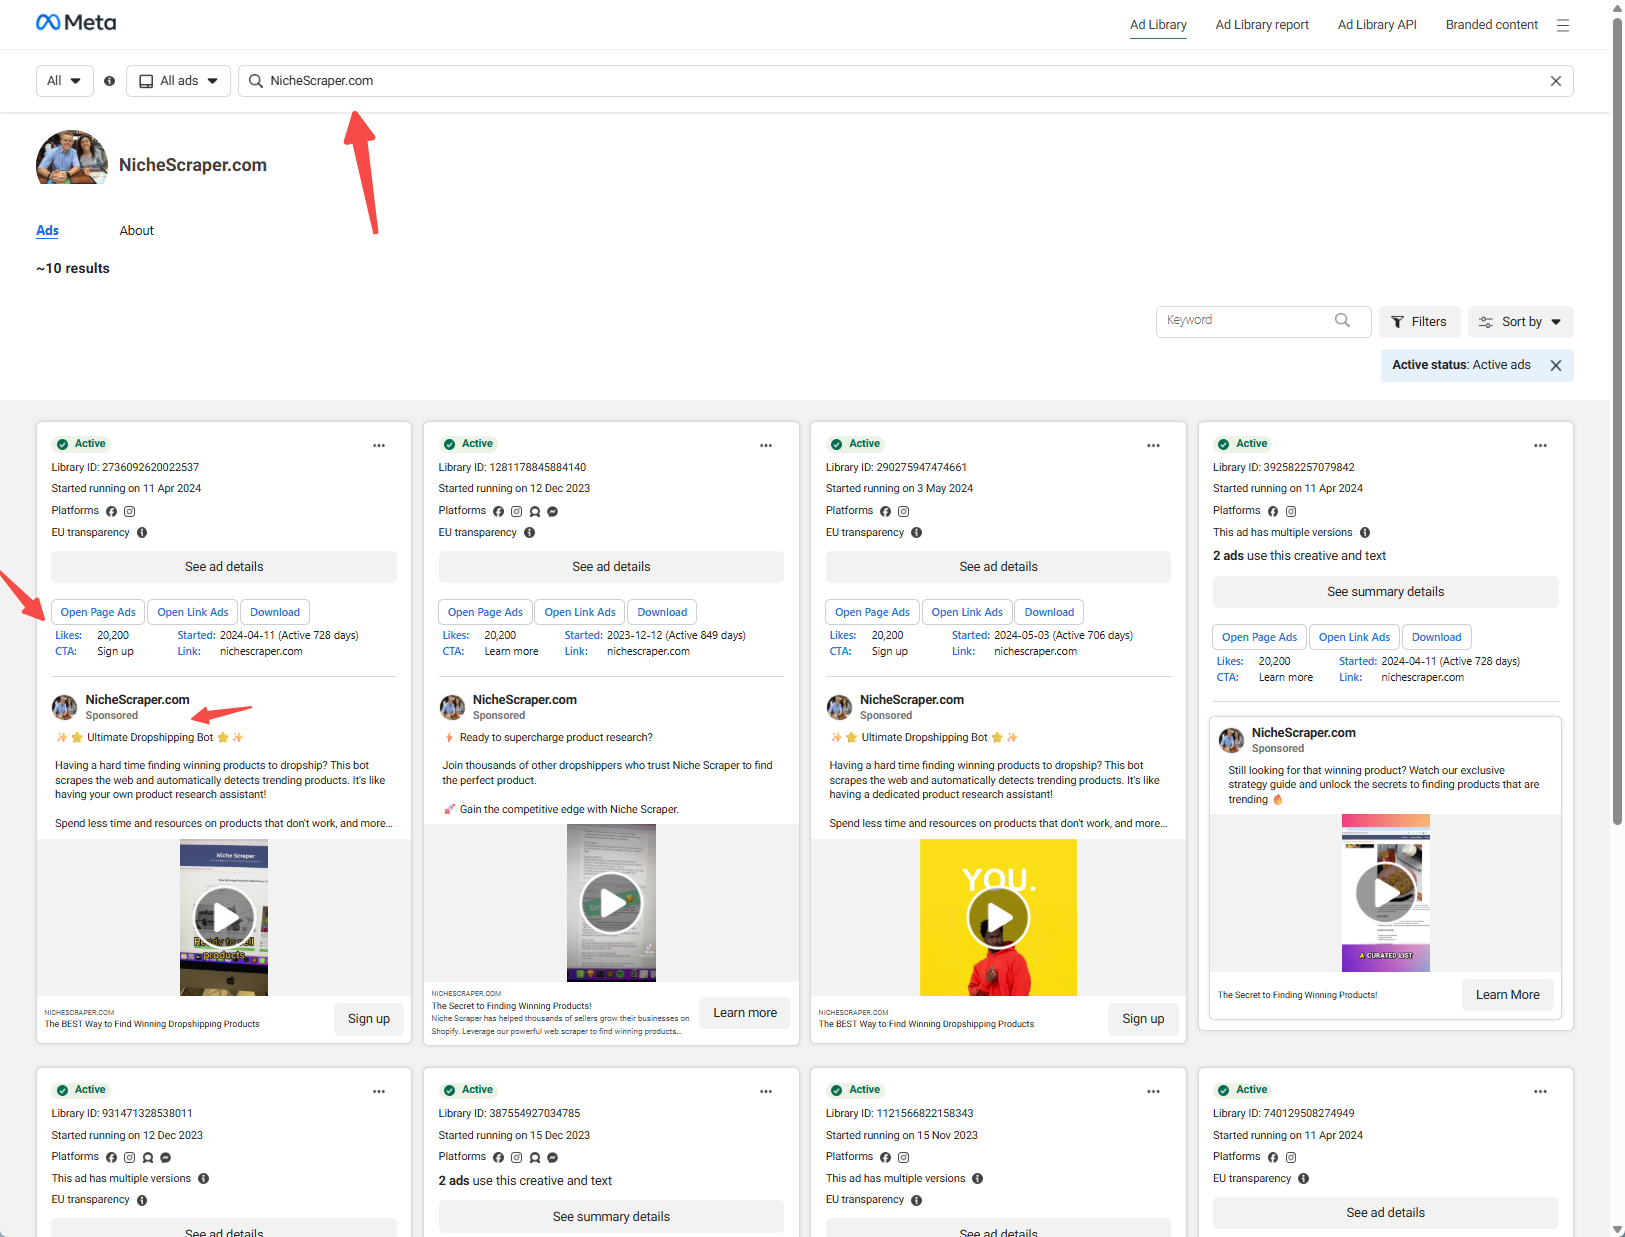Open three-dot menu on ad 931471328538011
The height and width of the screenshot is (1237, 1625).
(379, 1092)
